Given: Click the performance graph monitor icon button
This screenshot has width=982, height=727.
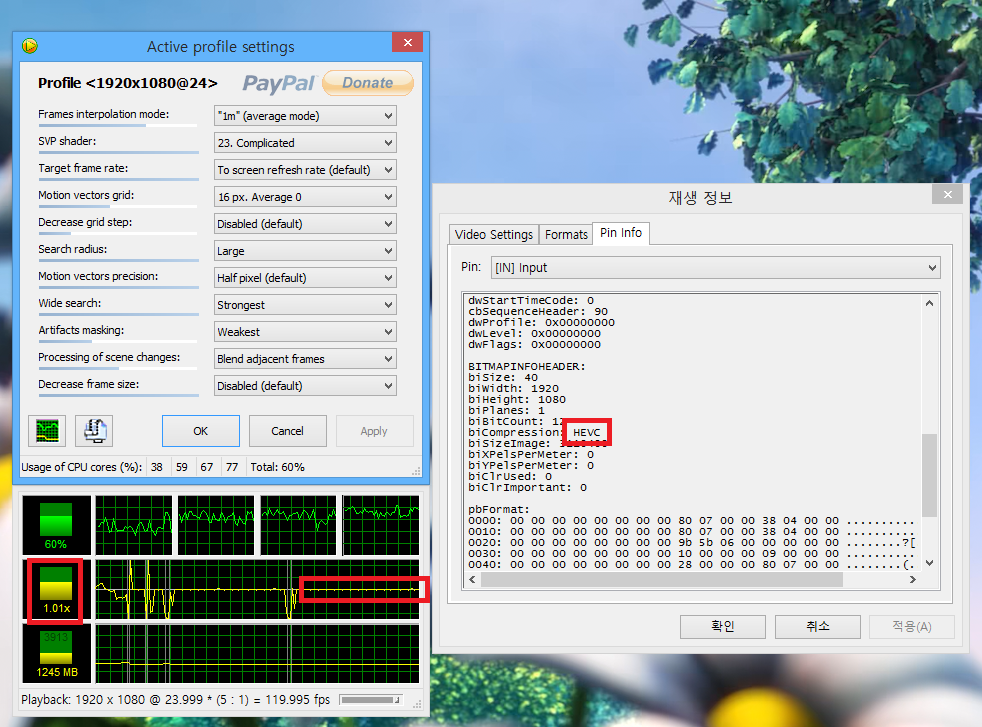Looking at the screenshot, I should point(48,431).
